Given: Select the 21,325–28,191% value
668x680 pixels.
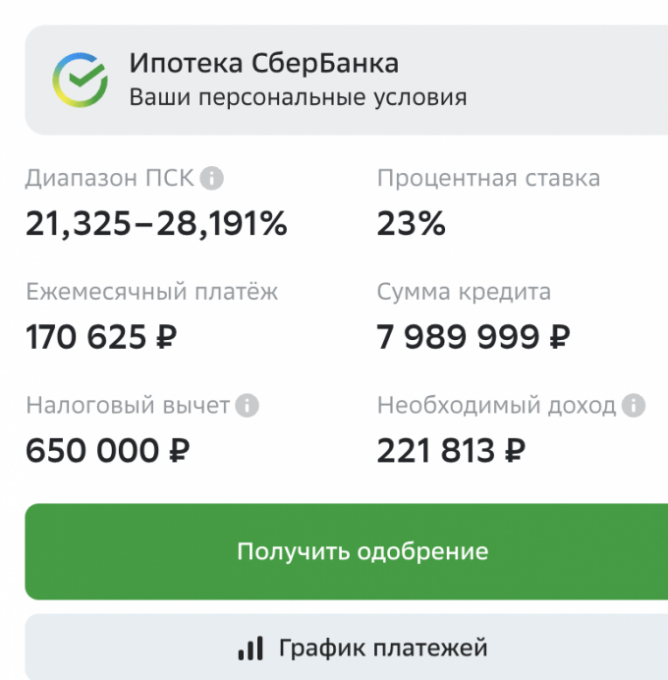Looking at the screenshot, I should pos(156,224).
